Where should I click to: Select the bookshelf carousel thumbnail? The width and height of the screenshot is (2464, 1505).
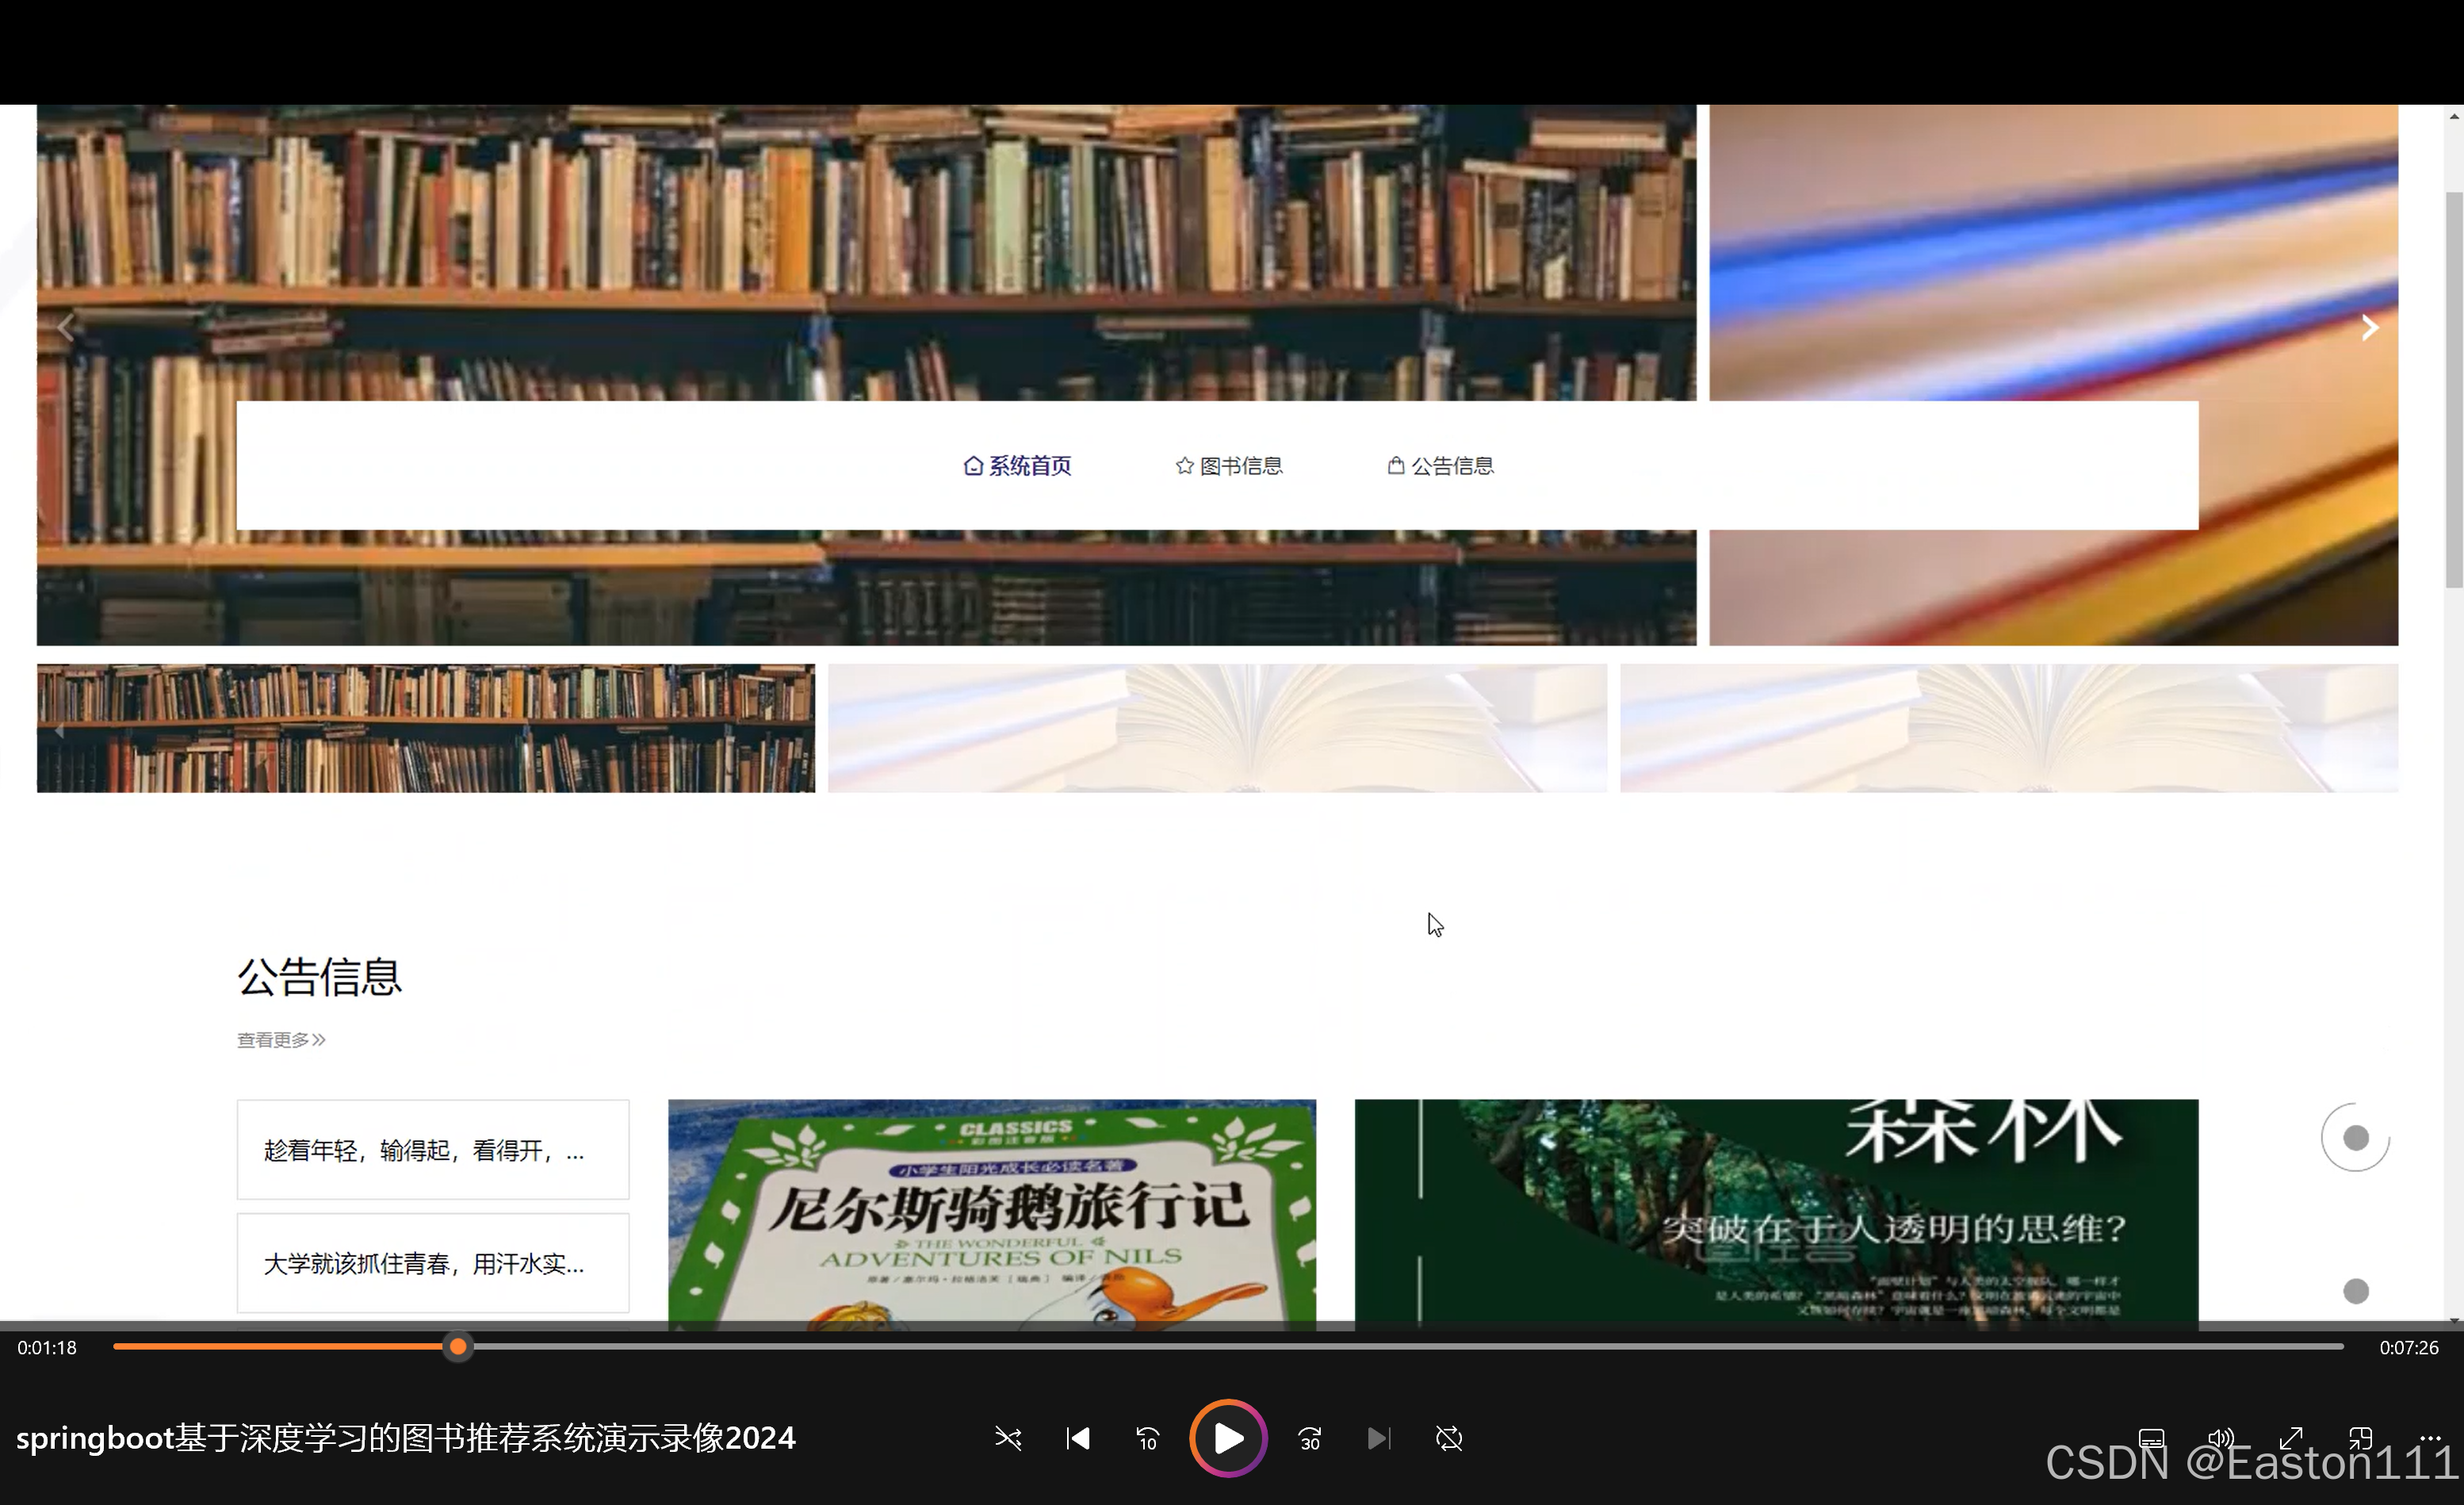pyautogui.click(x=426, y=729)
